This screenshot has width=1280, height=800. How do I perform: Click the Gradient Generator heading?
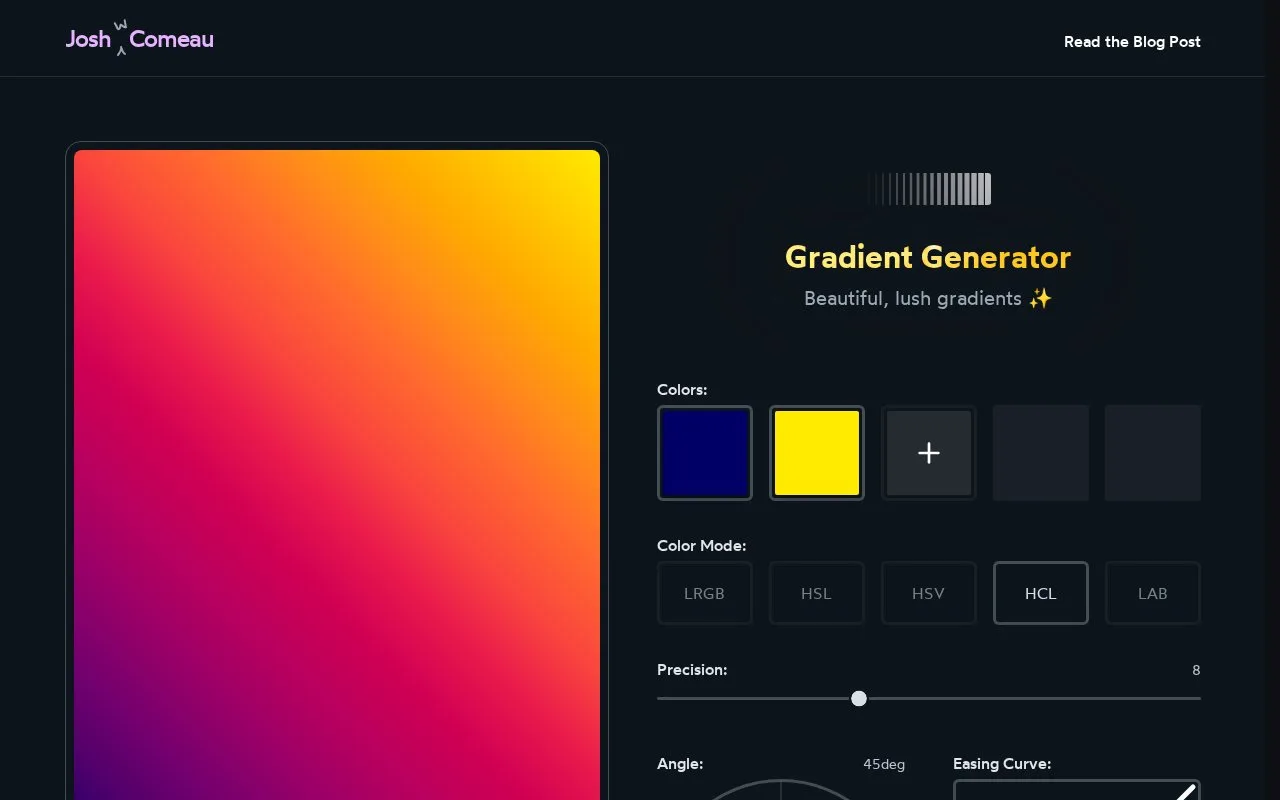pos(928,257)
